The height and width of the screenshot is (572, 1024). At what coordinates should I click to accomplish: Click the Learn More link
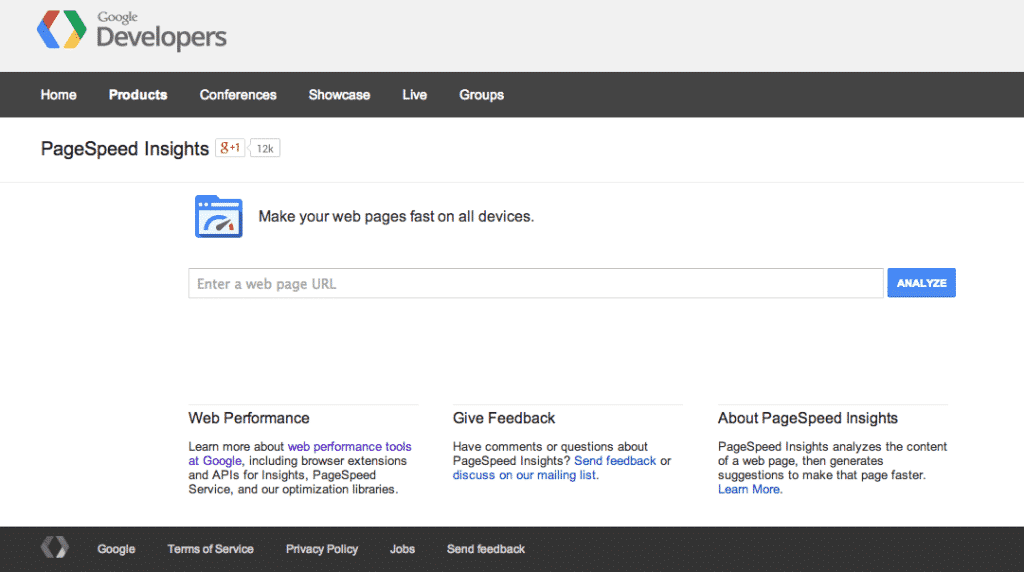749,490
